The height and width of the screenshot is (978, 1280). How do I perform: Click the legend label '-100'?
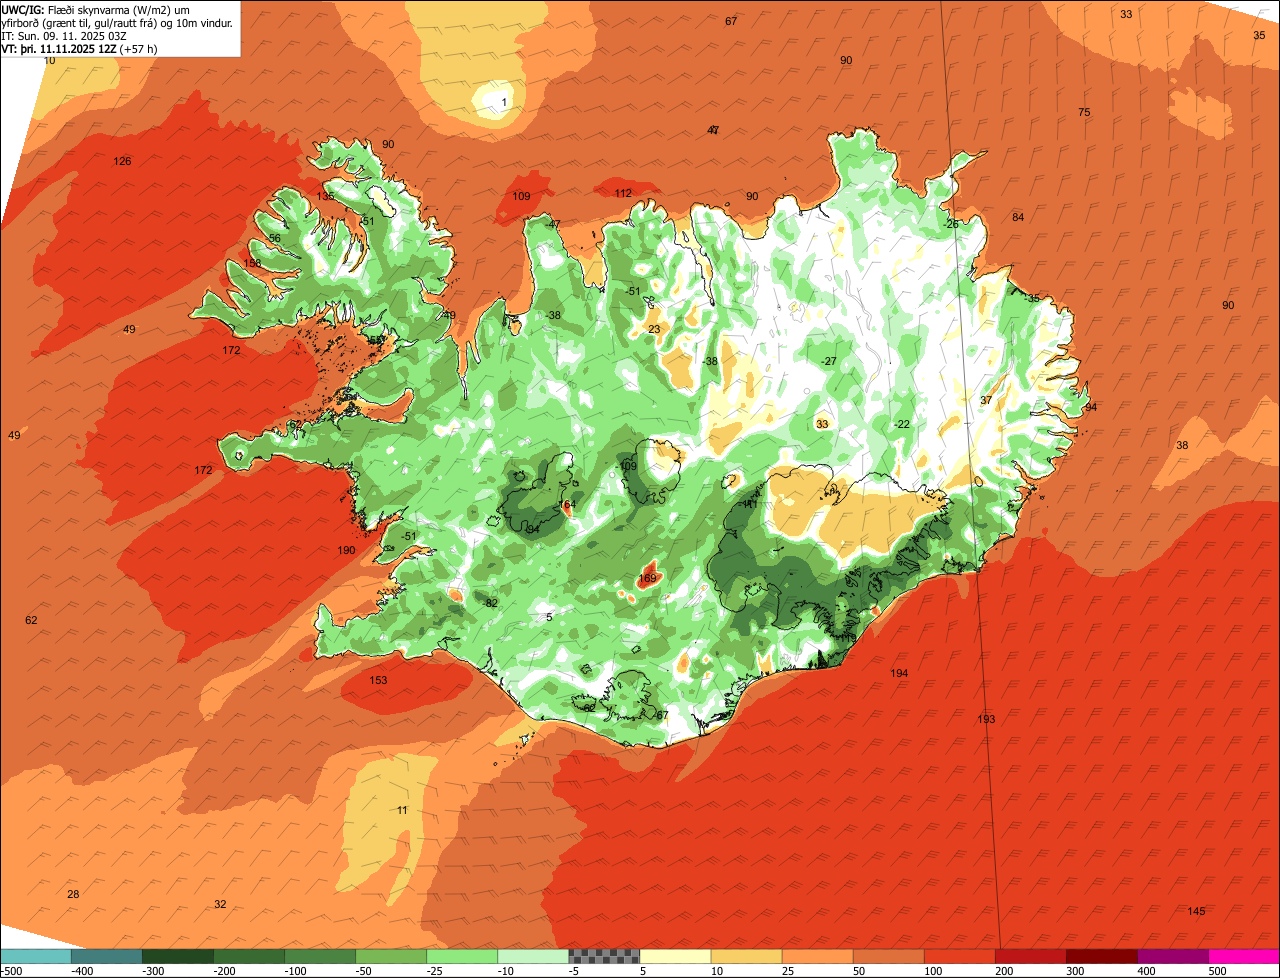[x=296, y=971]
